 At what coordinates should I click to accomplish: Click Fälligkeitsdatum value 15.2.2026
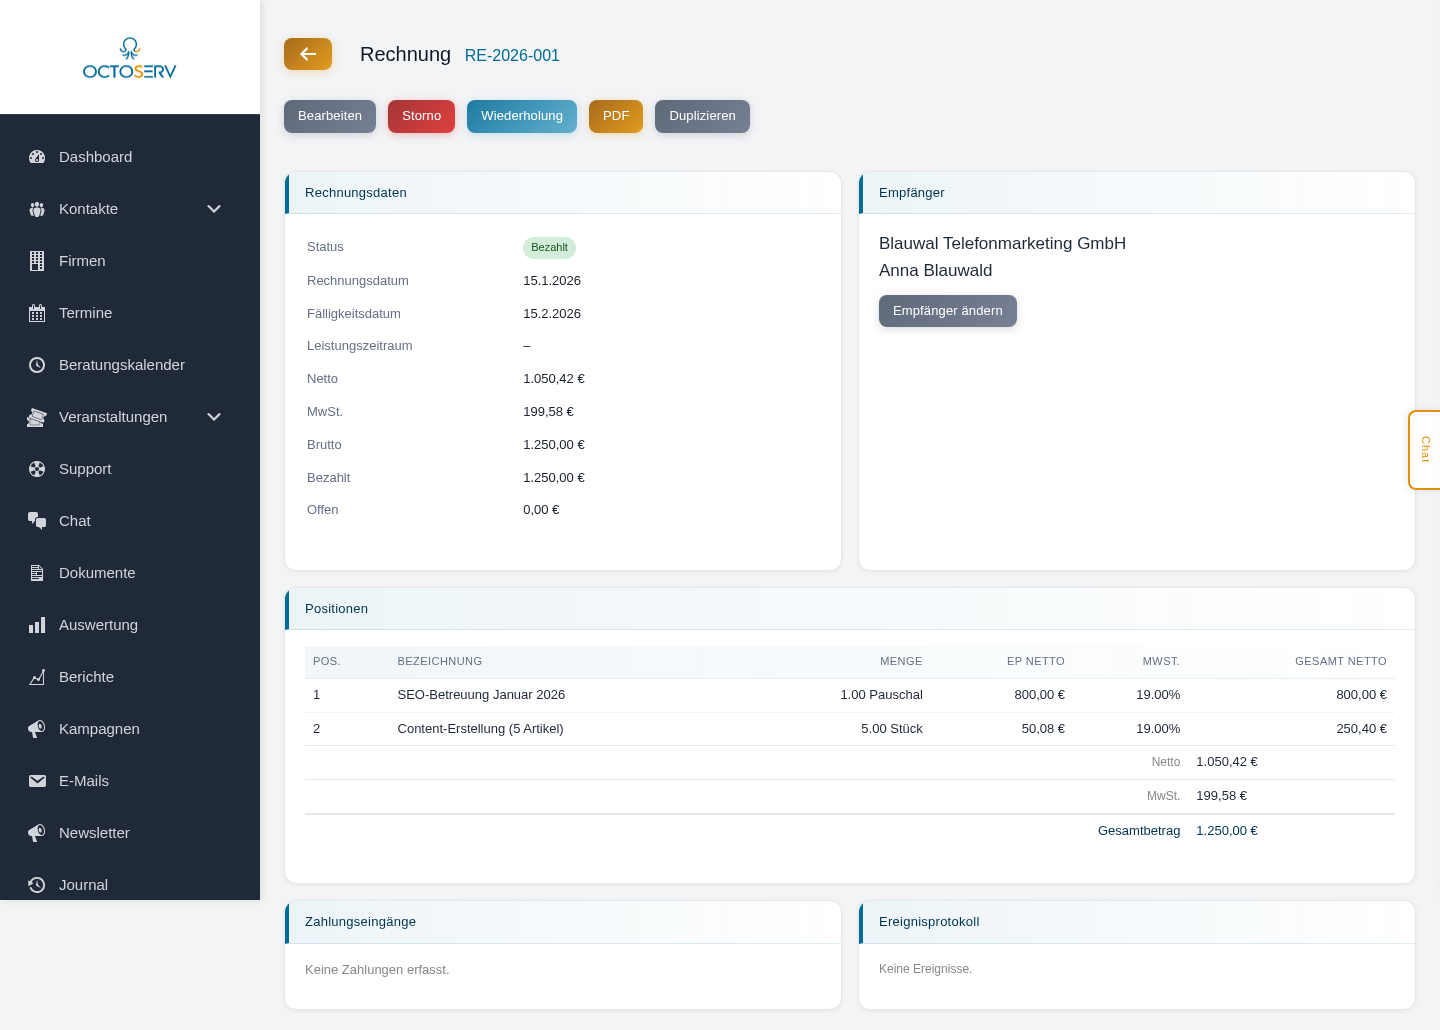(552, 314)
